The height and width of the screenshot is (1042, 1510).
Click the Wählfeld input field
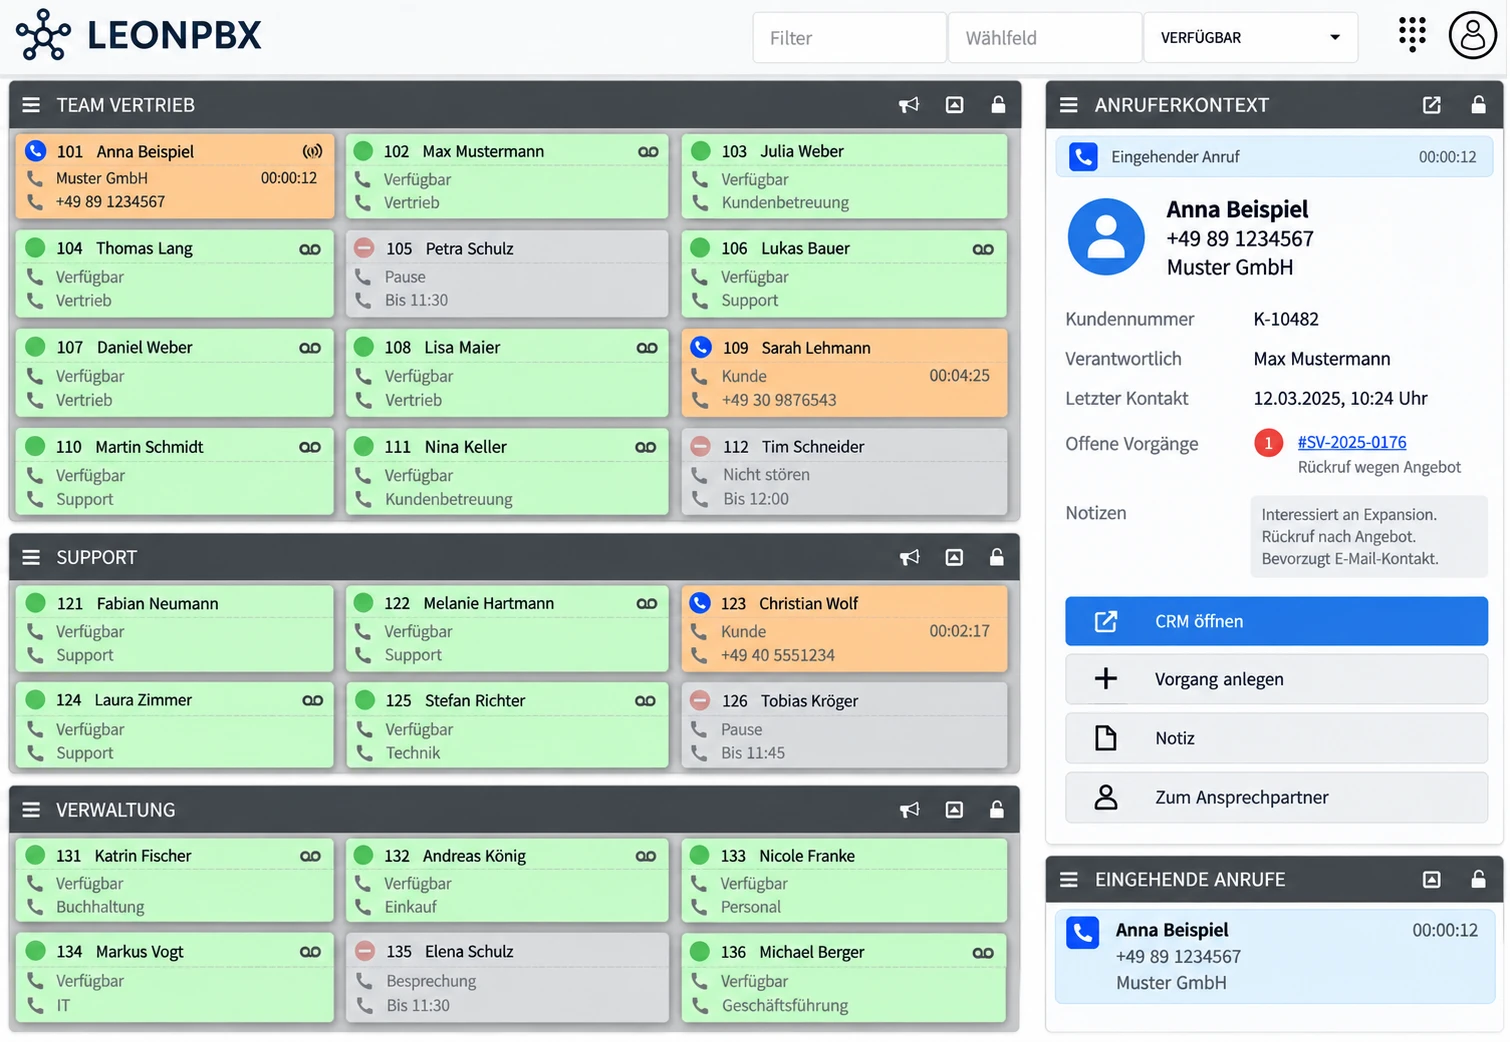pos(1044,38)
